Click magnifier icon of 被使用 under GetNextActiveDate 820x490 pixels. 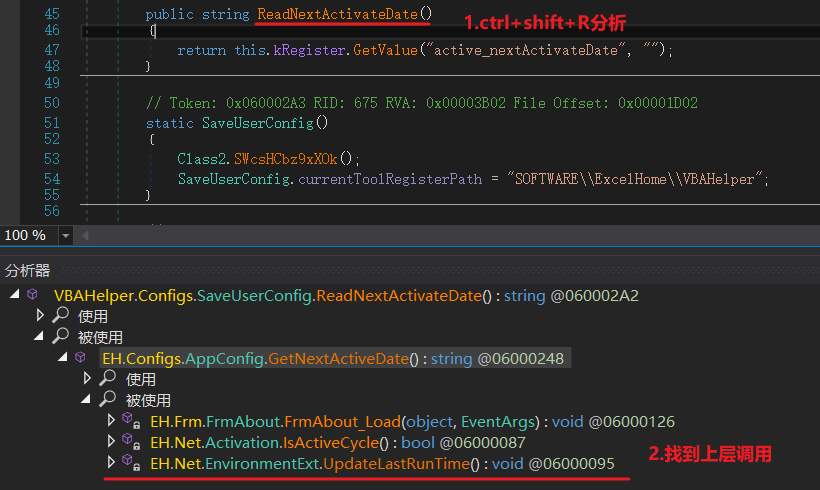107,398
